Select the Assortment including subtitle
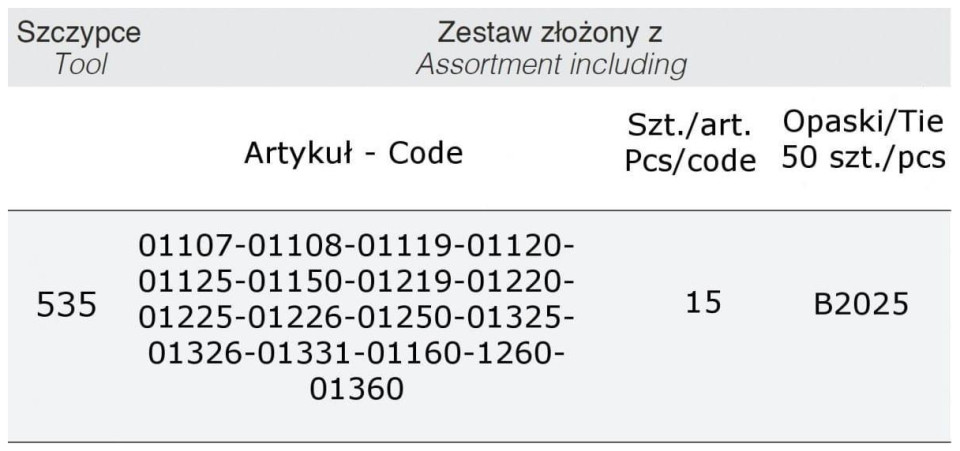Screen dimensions: 960x451 pos(551,65)
